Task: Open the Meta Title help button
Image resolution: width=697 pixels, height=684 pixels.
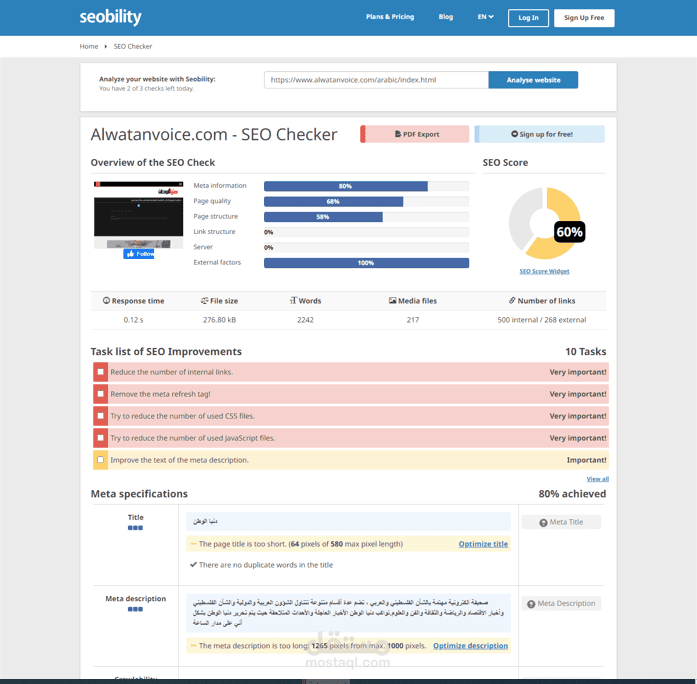Action: pyautogui.click(x=561, y=522)
